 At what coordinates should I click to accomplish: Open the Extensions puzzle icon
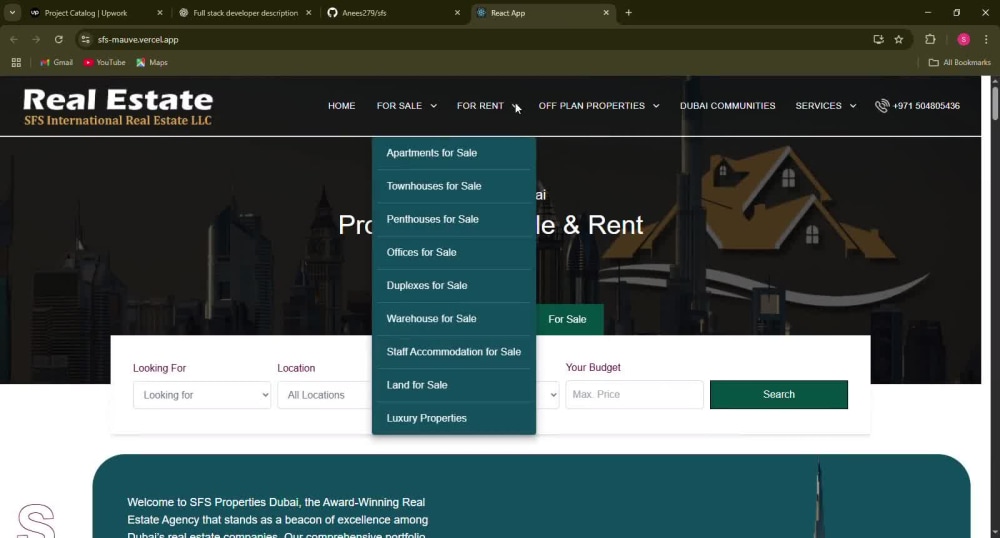click(930, 40)
